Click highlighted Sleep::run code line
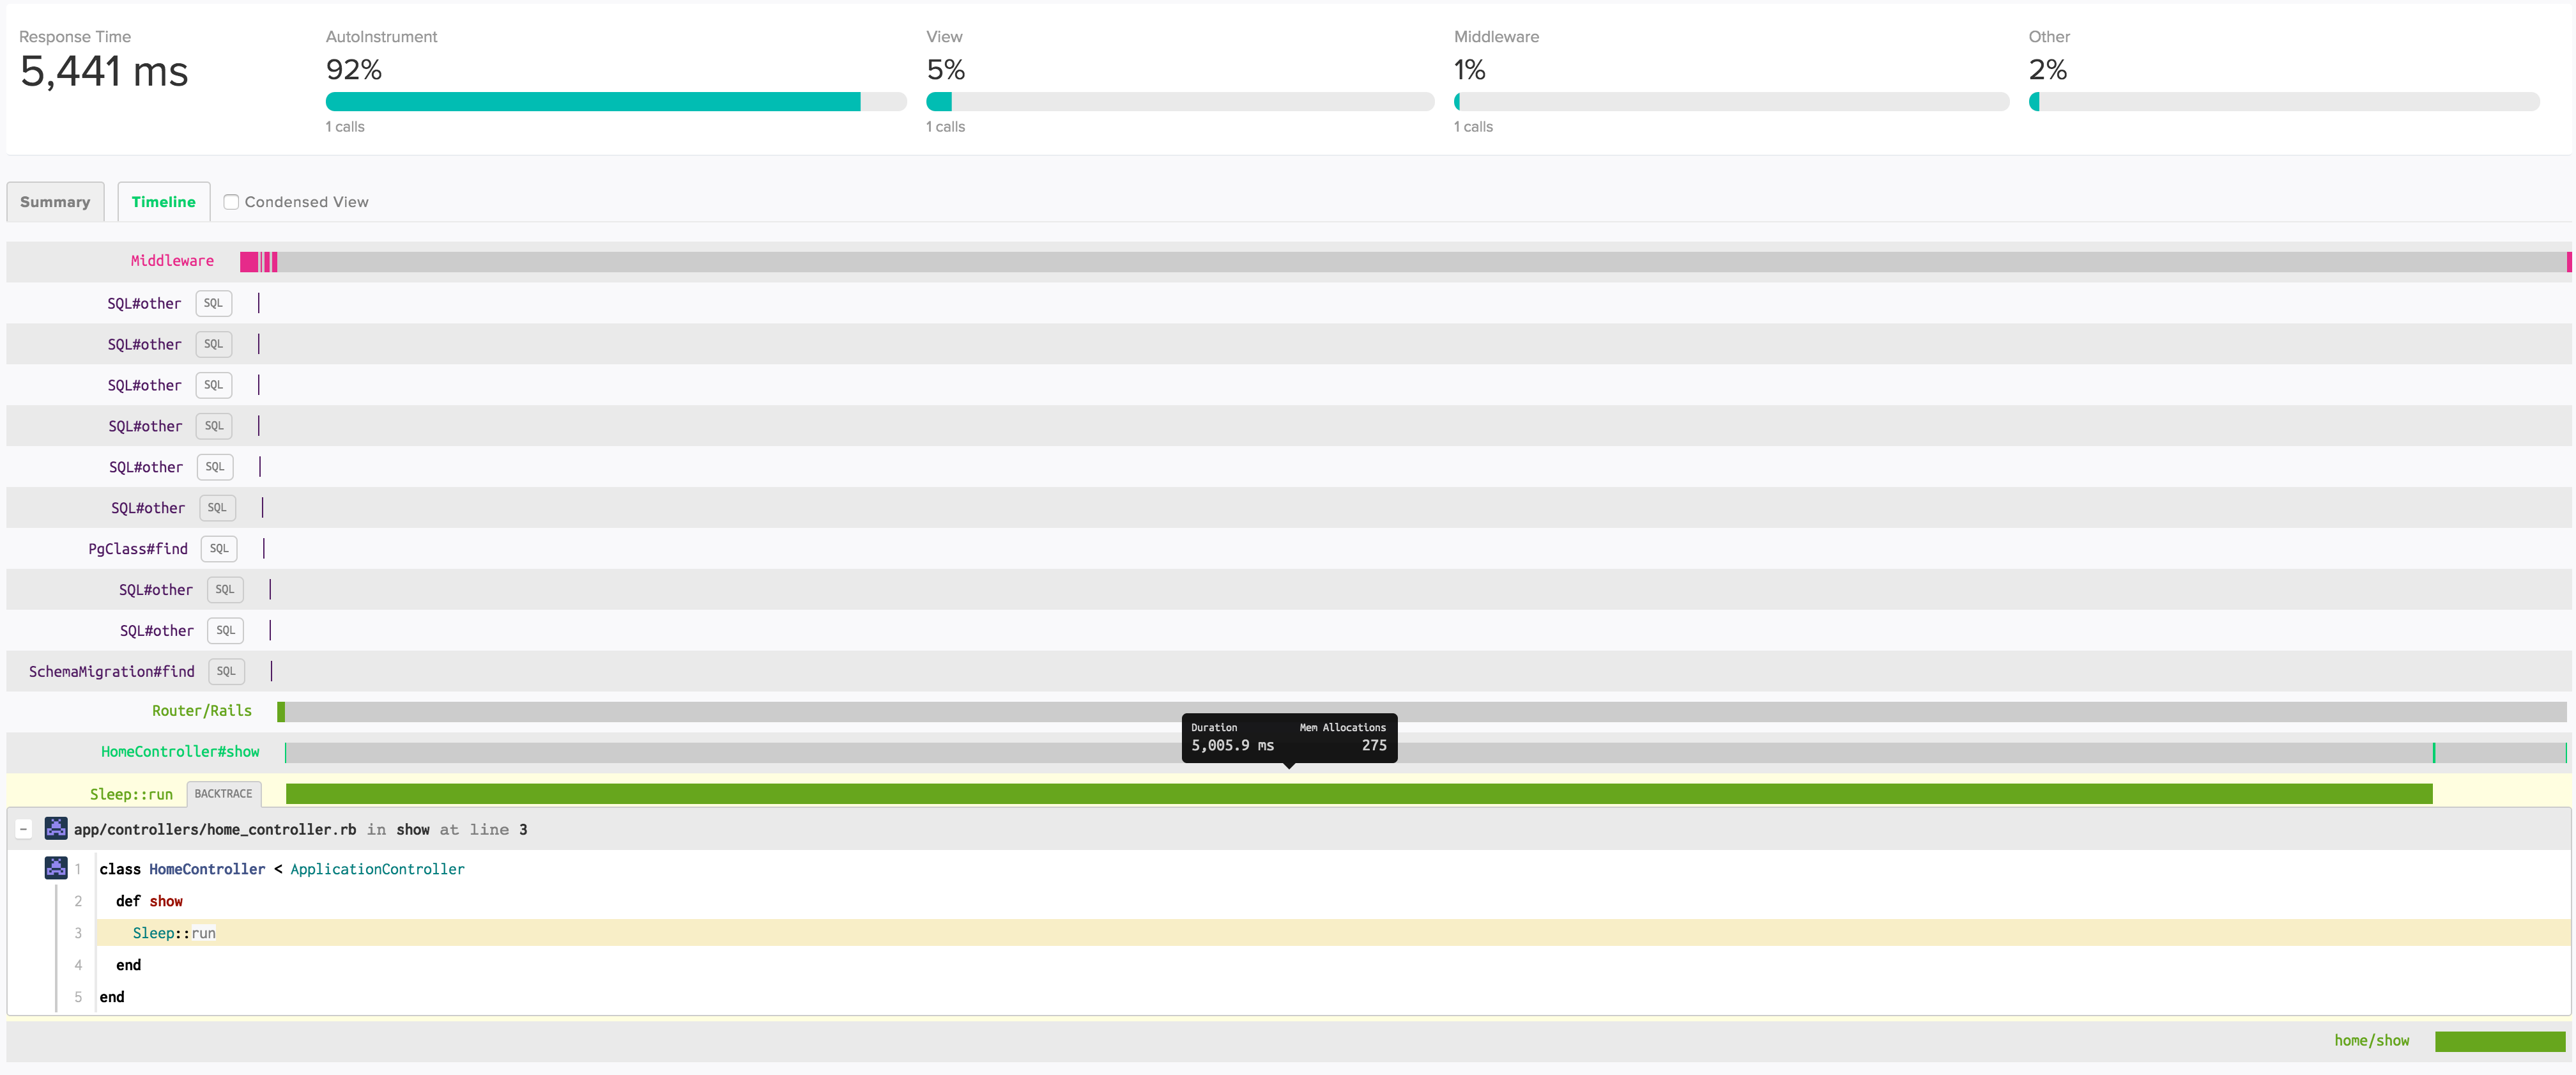The image size is (2576, 1075). tap(174, 933)
